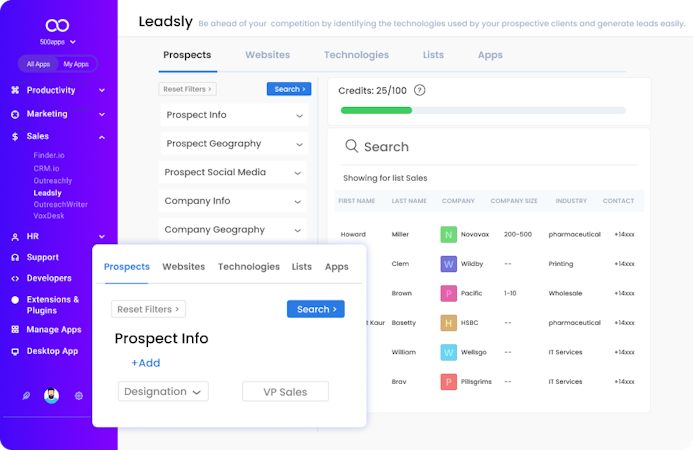Expand the Marketing menu chevron
The width and height of the screenshot is (693, 450).
(x=102, y=114)
